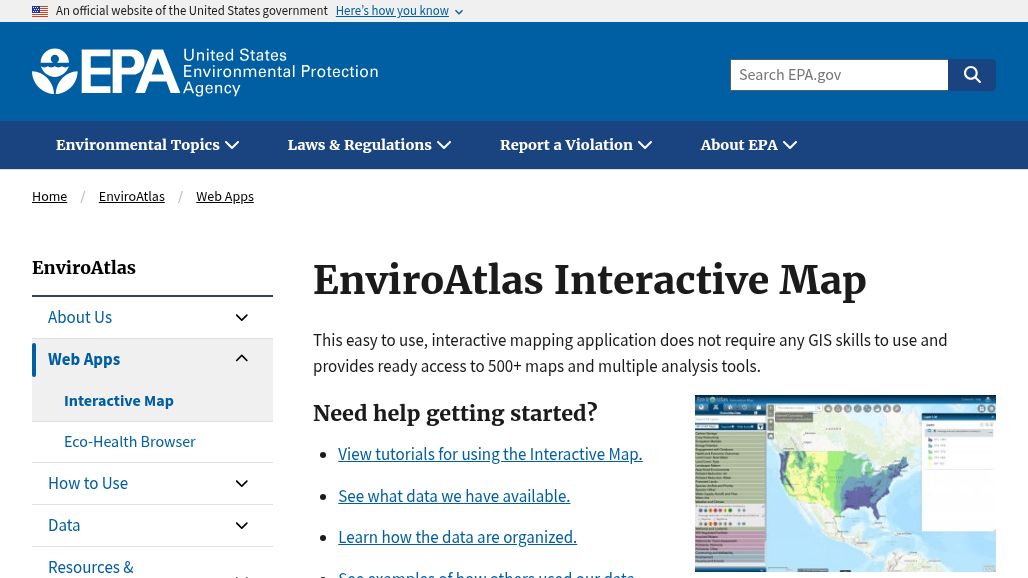Open Eco-Health Browser in the sidebar
The height and width of the screenshot is (578, 1028).
pyautogui.click(x=130, y=442)
